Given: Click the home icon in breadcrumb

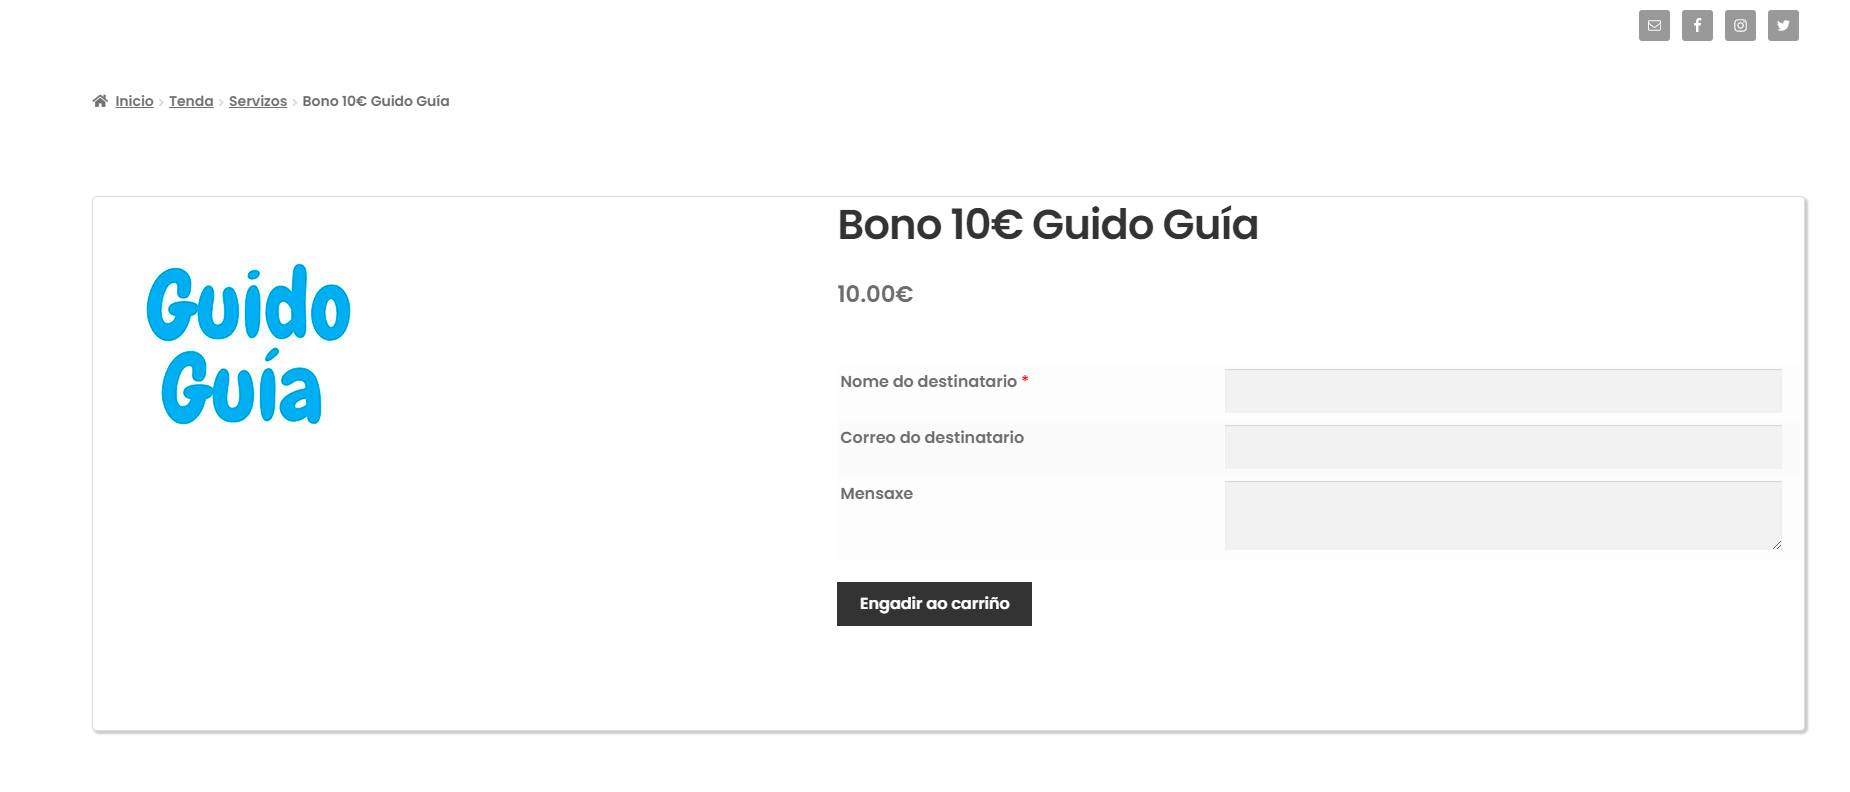Looking at the screenshot, I should tap(100, 101).
